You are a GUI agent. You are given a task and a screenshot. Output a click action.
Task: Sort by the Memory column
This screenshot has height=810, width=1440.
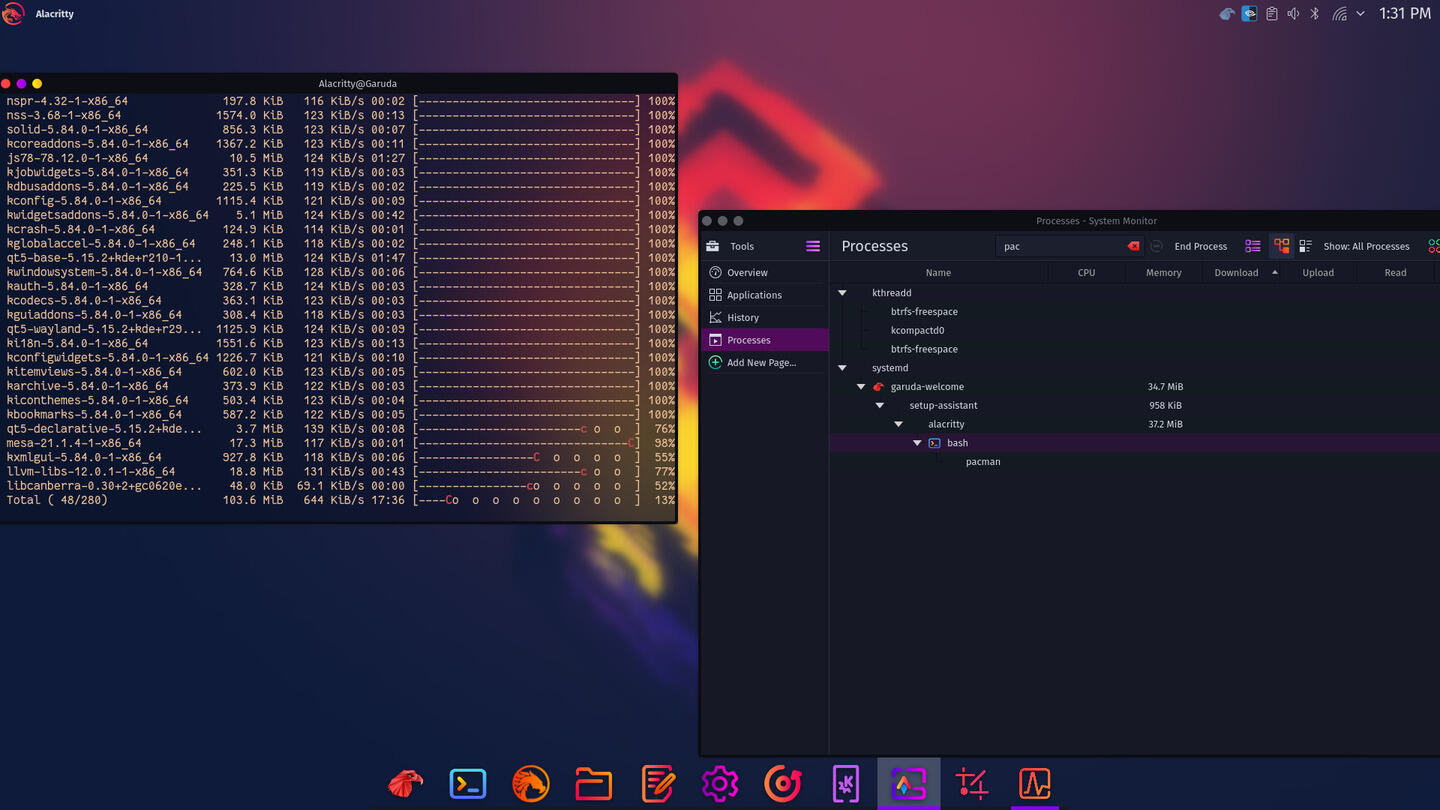1163,272
